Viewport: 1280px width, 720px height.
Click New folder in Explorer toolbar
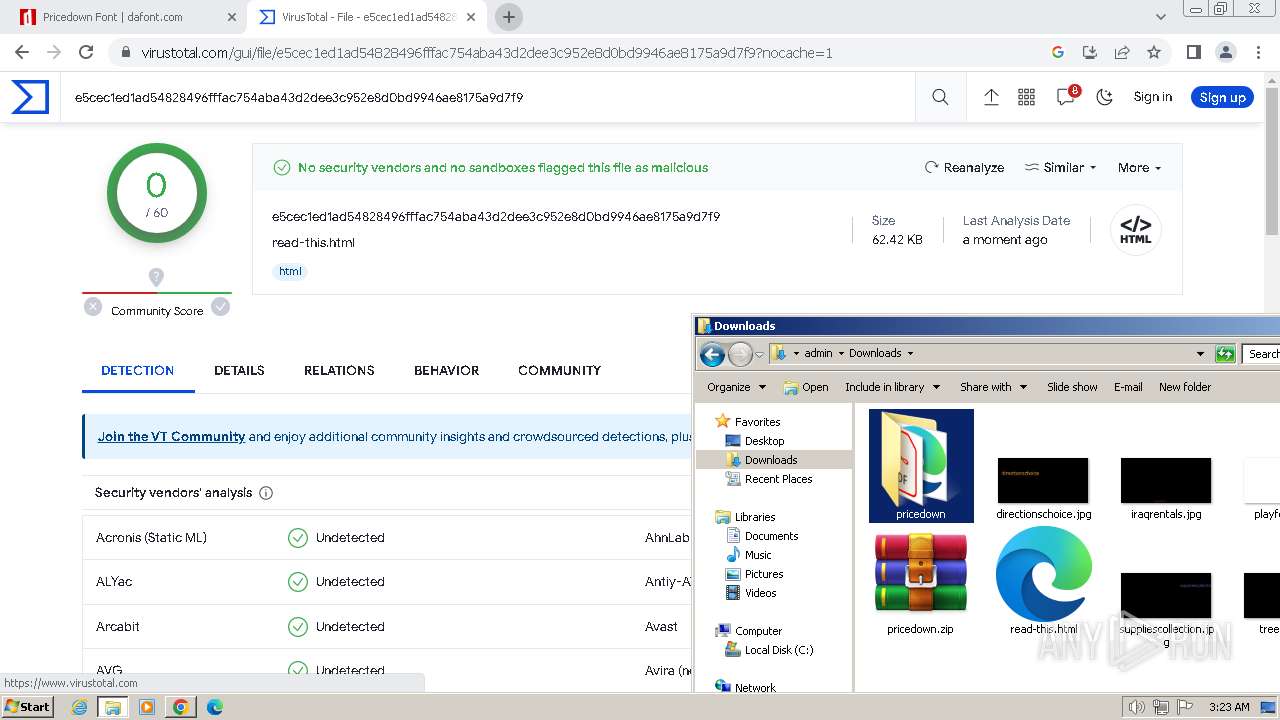pyautogui.click(x=1185, y=387)
